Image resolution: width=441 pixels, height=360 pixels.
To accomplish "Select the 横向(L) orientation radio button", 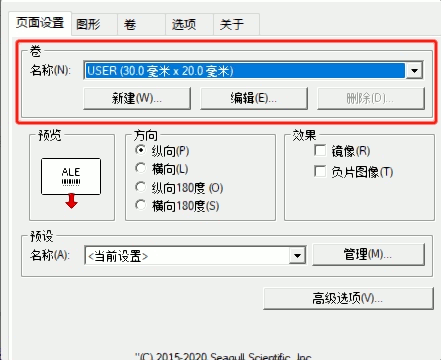I will click(141, 168).
